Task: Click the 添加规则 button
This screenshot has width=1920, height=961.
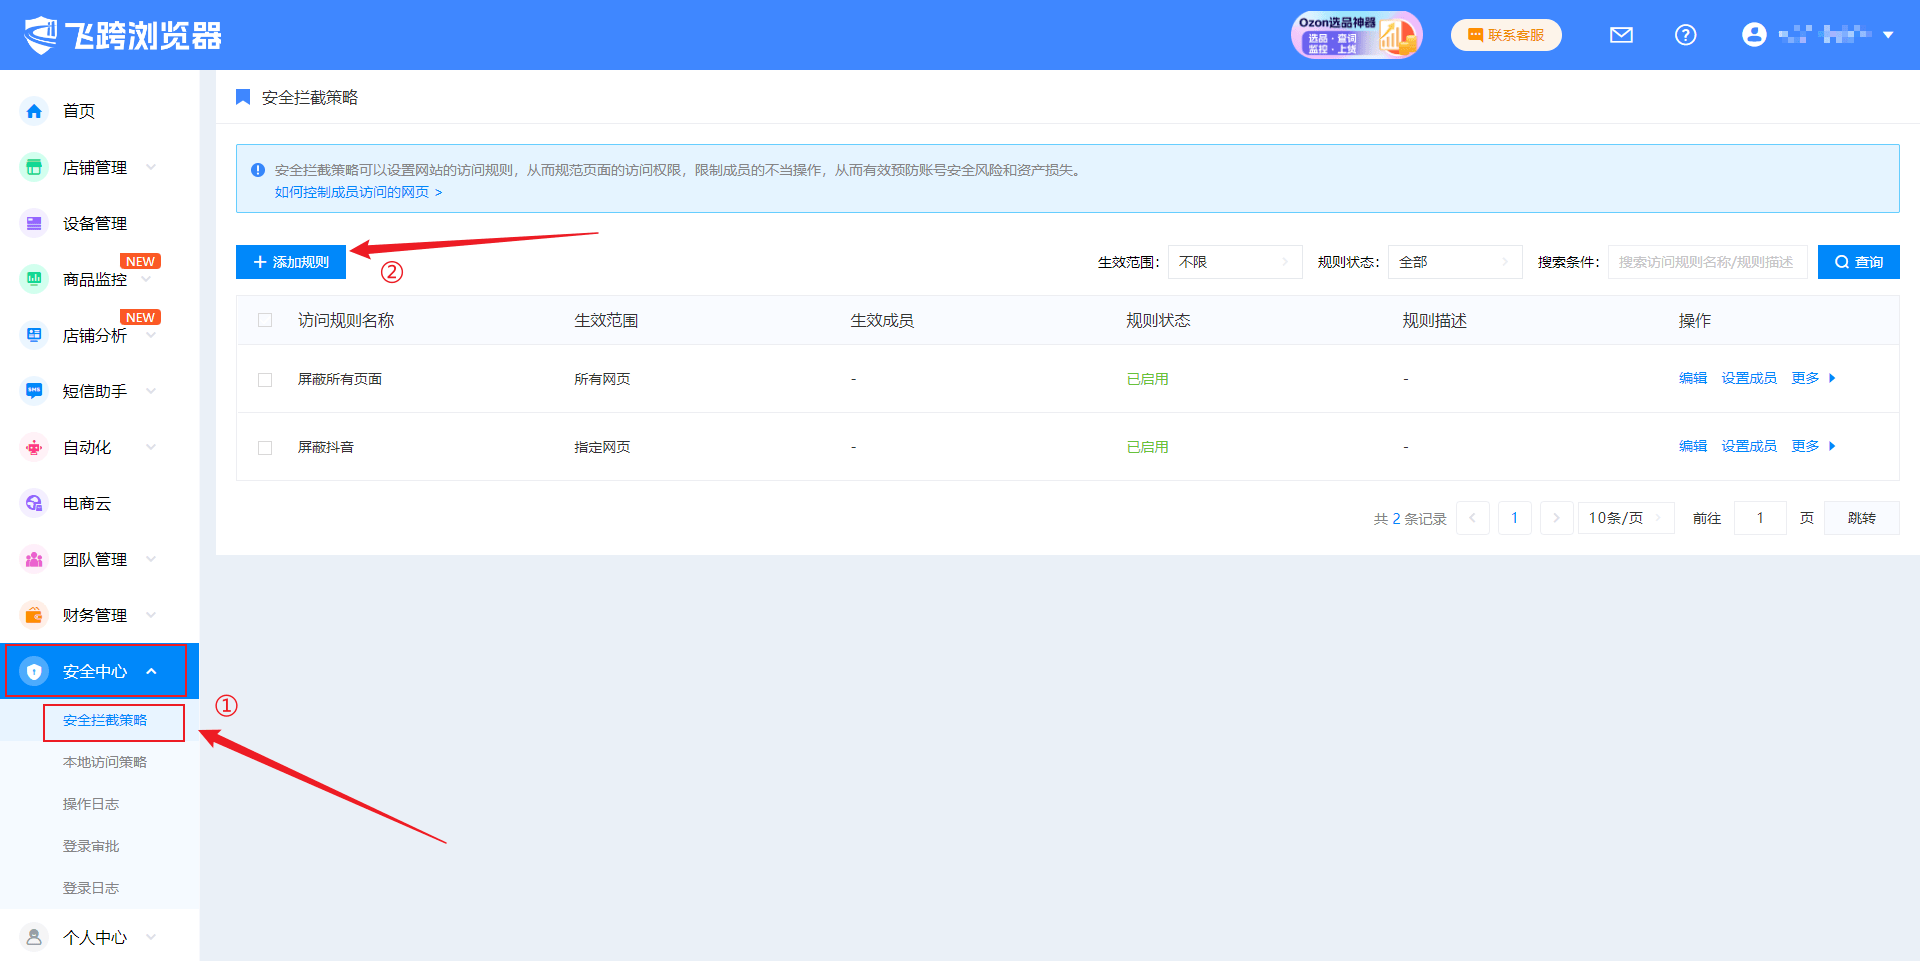Action: [291, 262]
